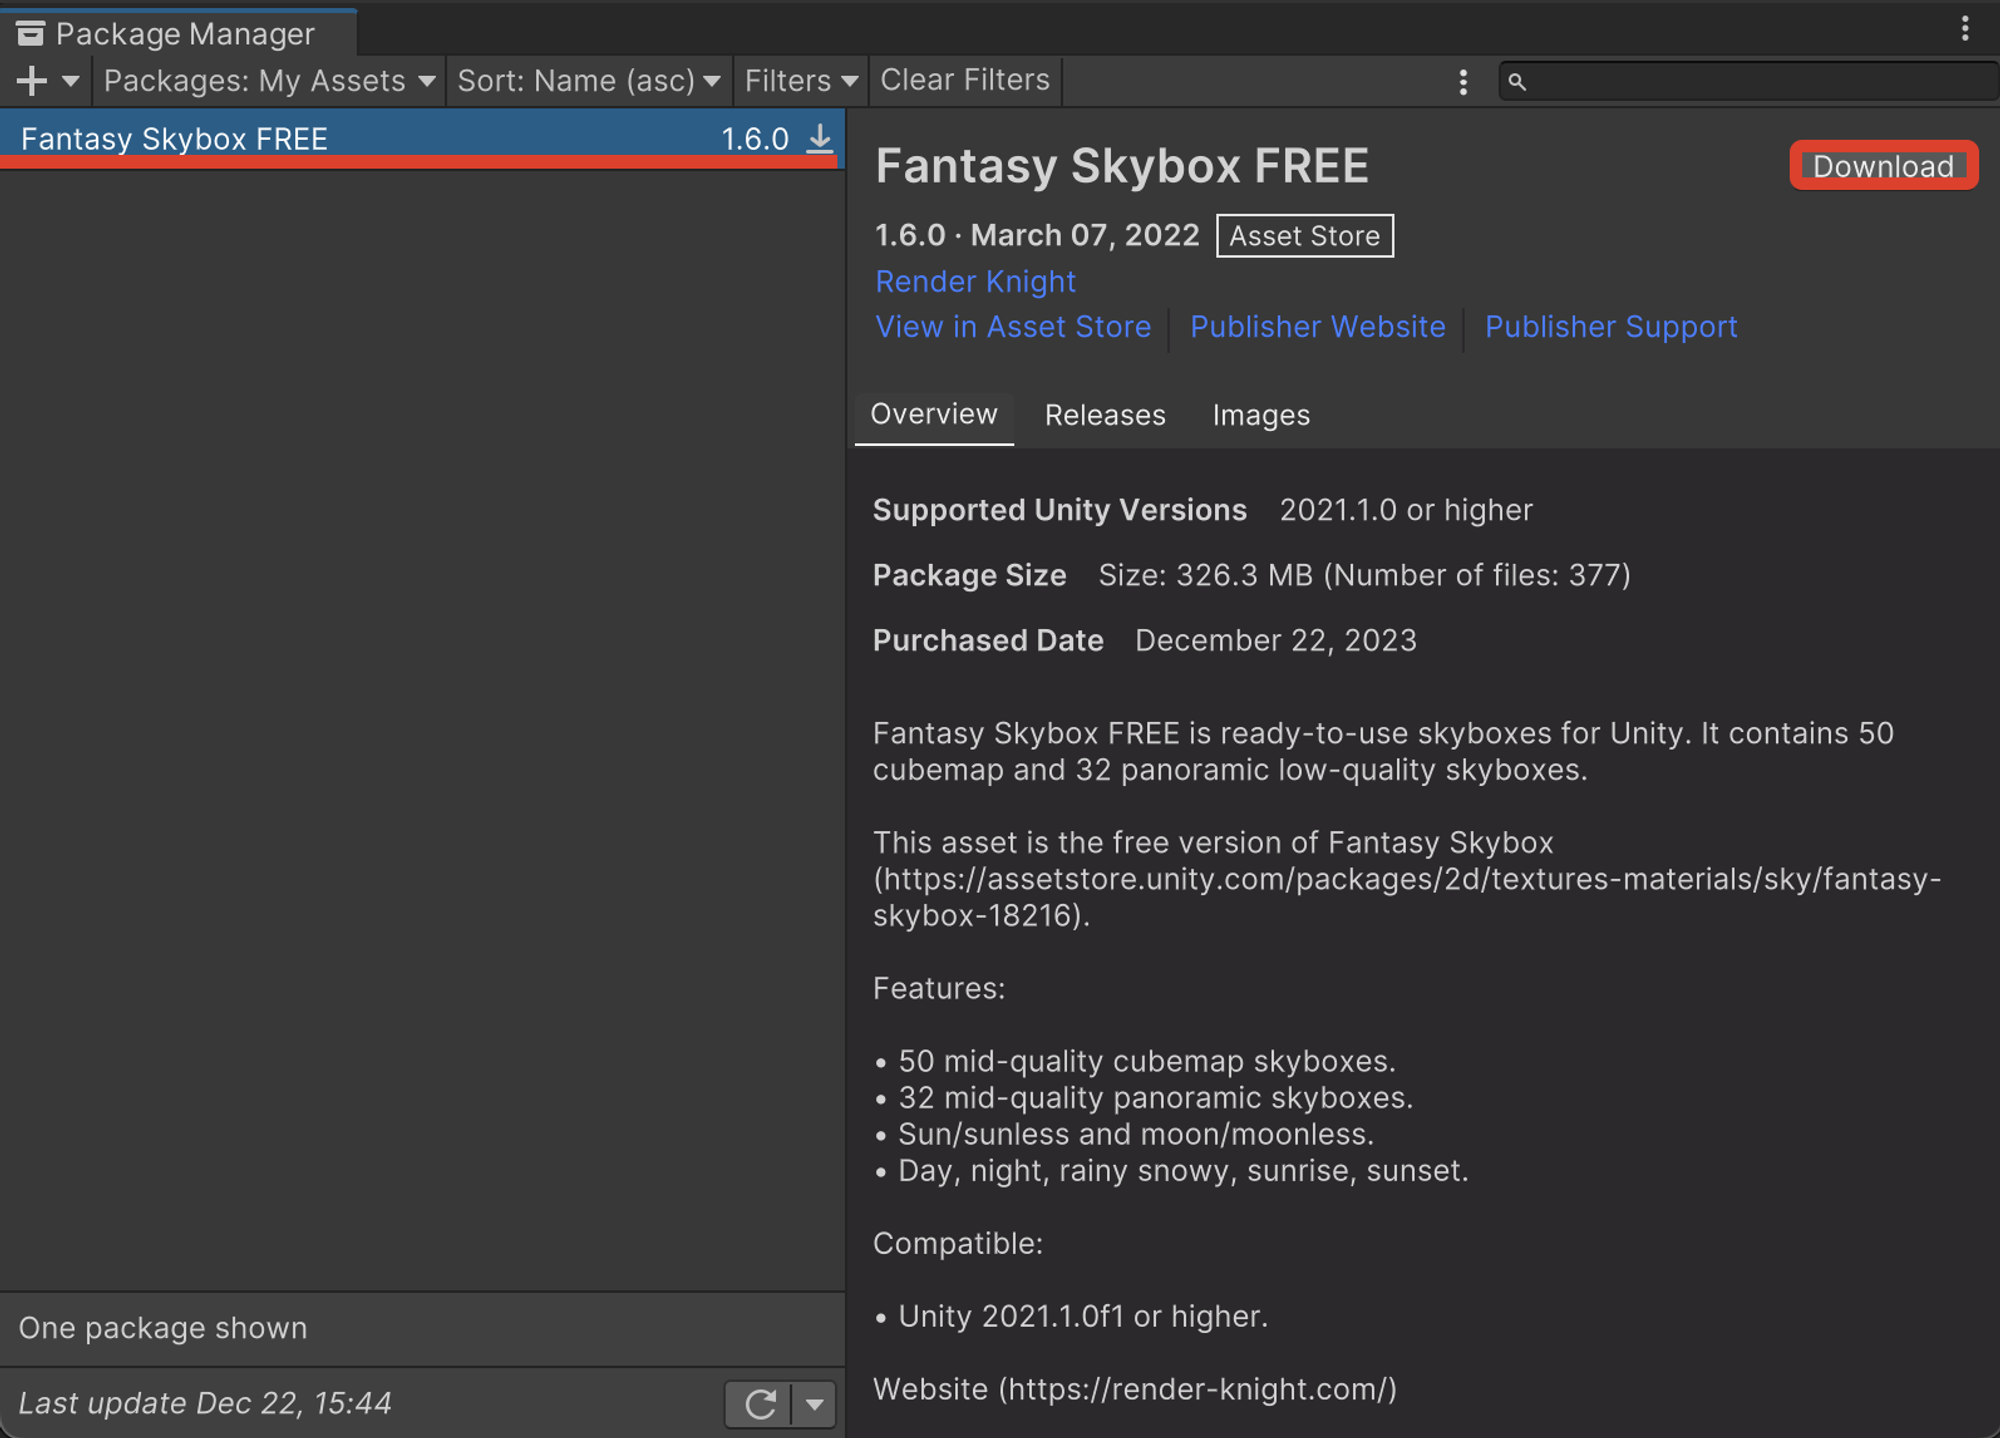Click the 'One package shown' status text
The height and width of the screenshot is (1438, 2000).
pyautogui.click(x=163, y=1328)
